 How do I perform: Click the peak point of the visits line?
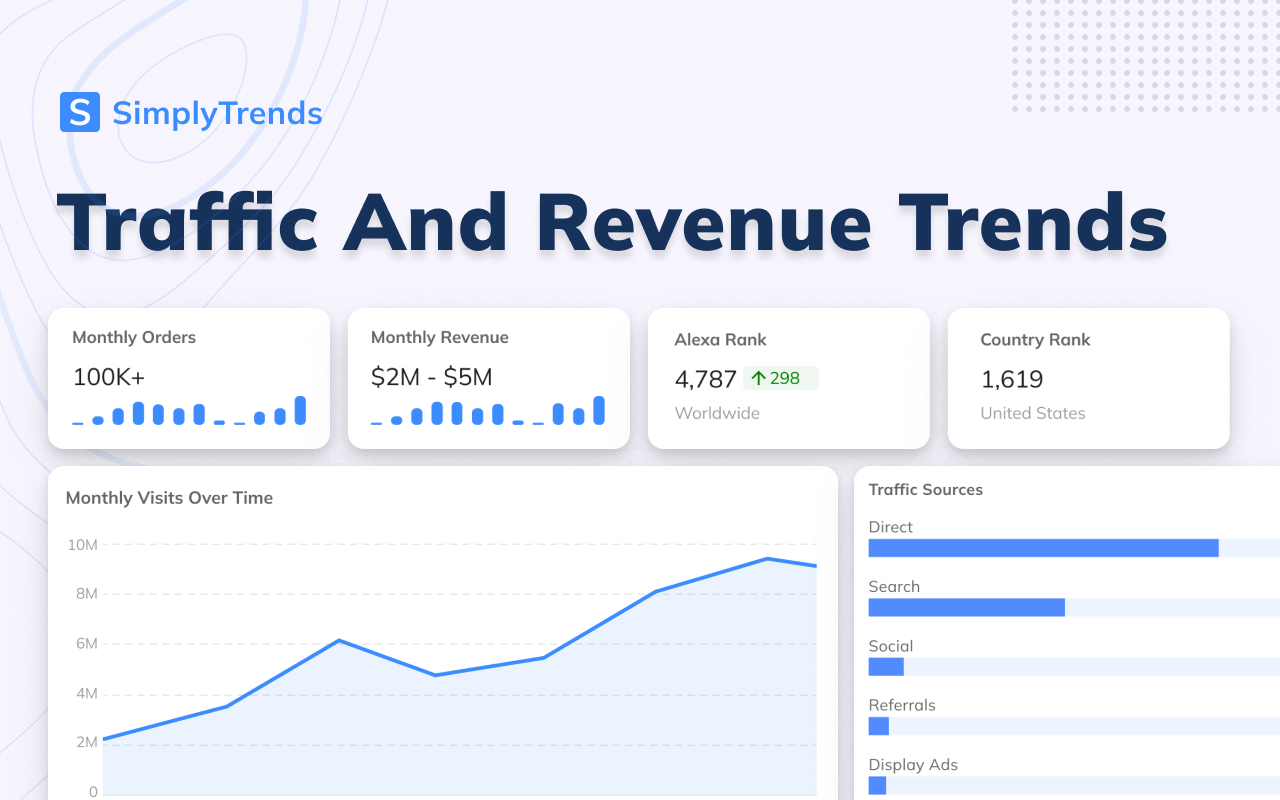[767, 559]
